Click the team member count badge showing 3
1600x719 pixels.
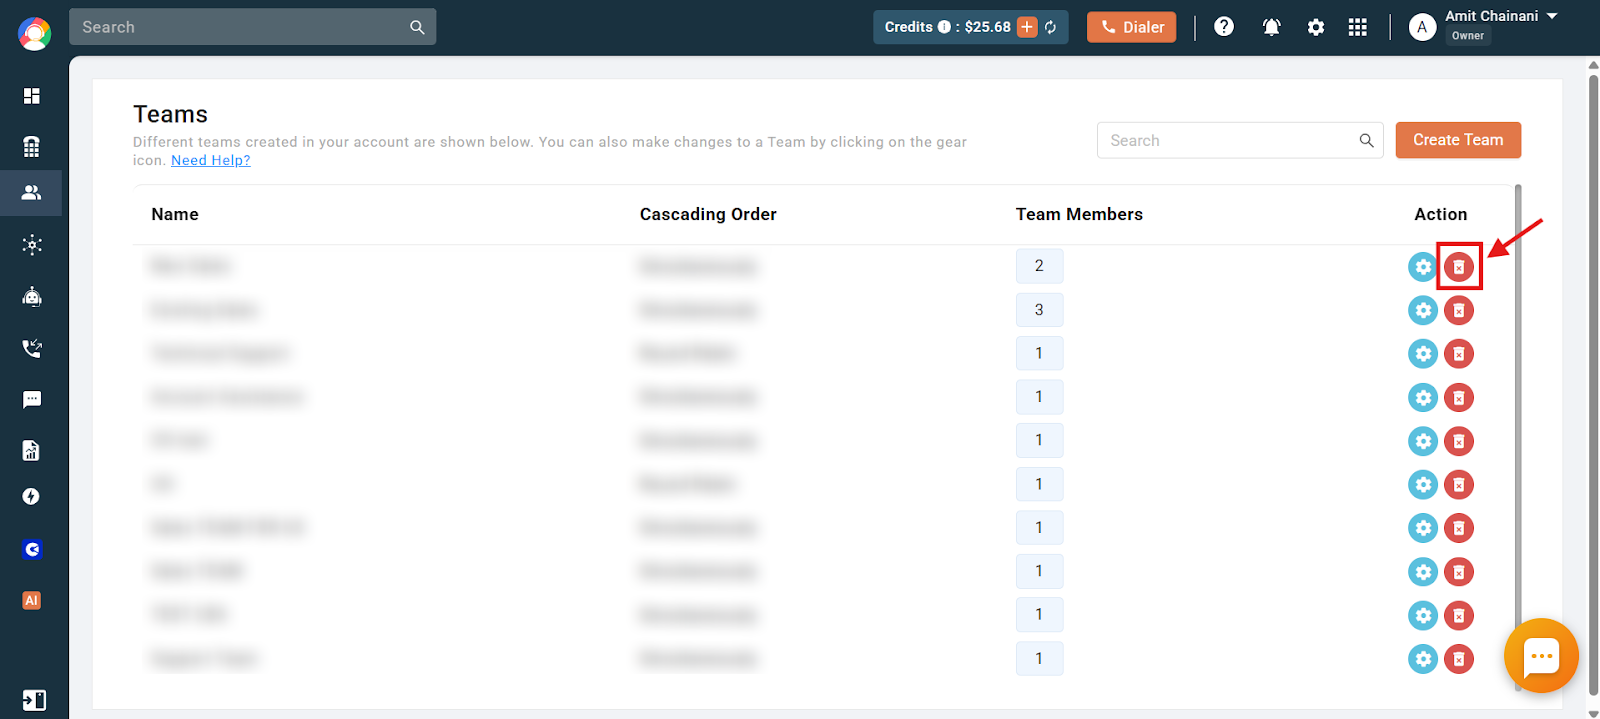(x=1039, y=310)
